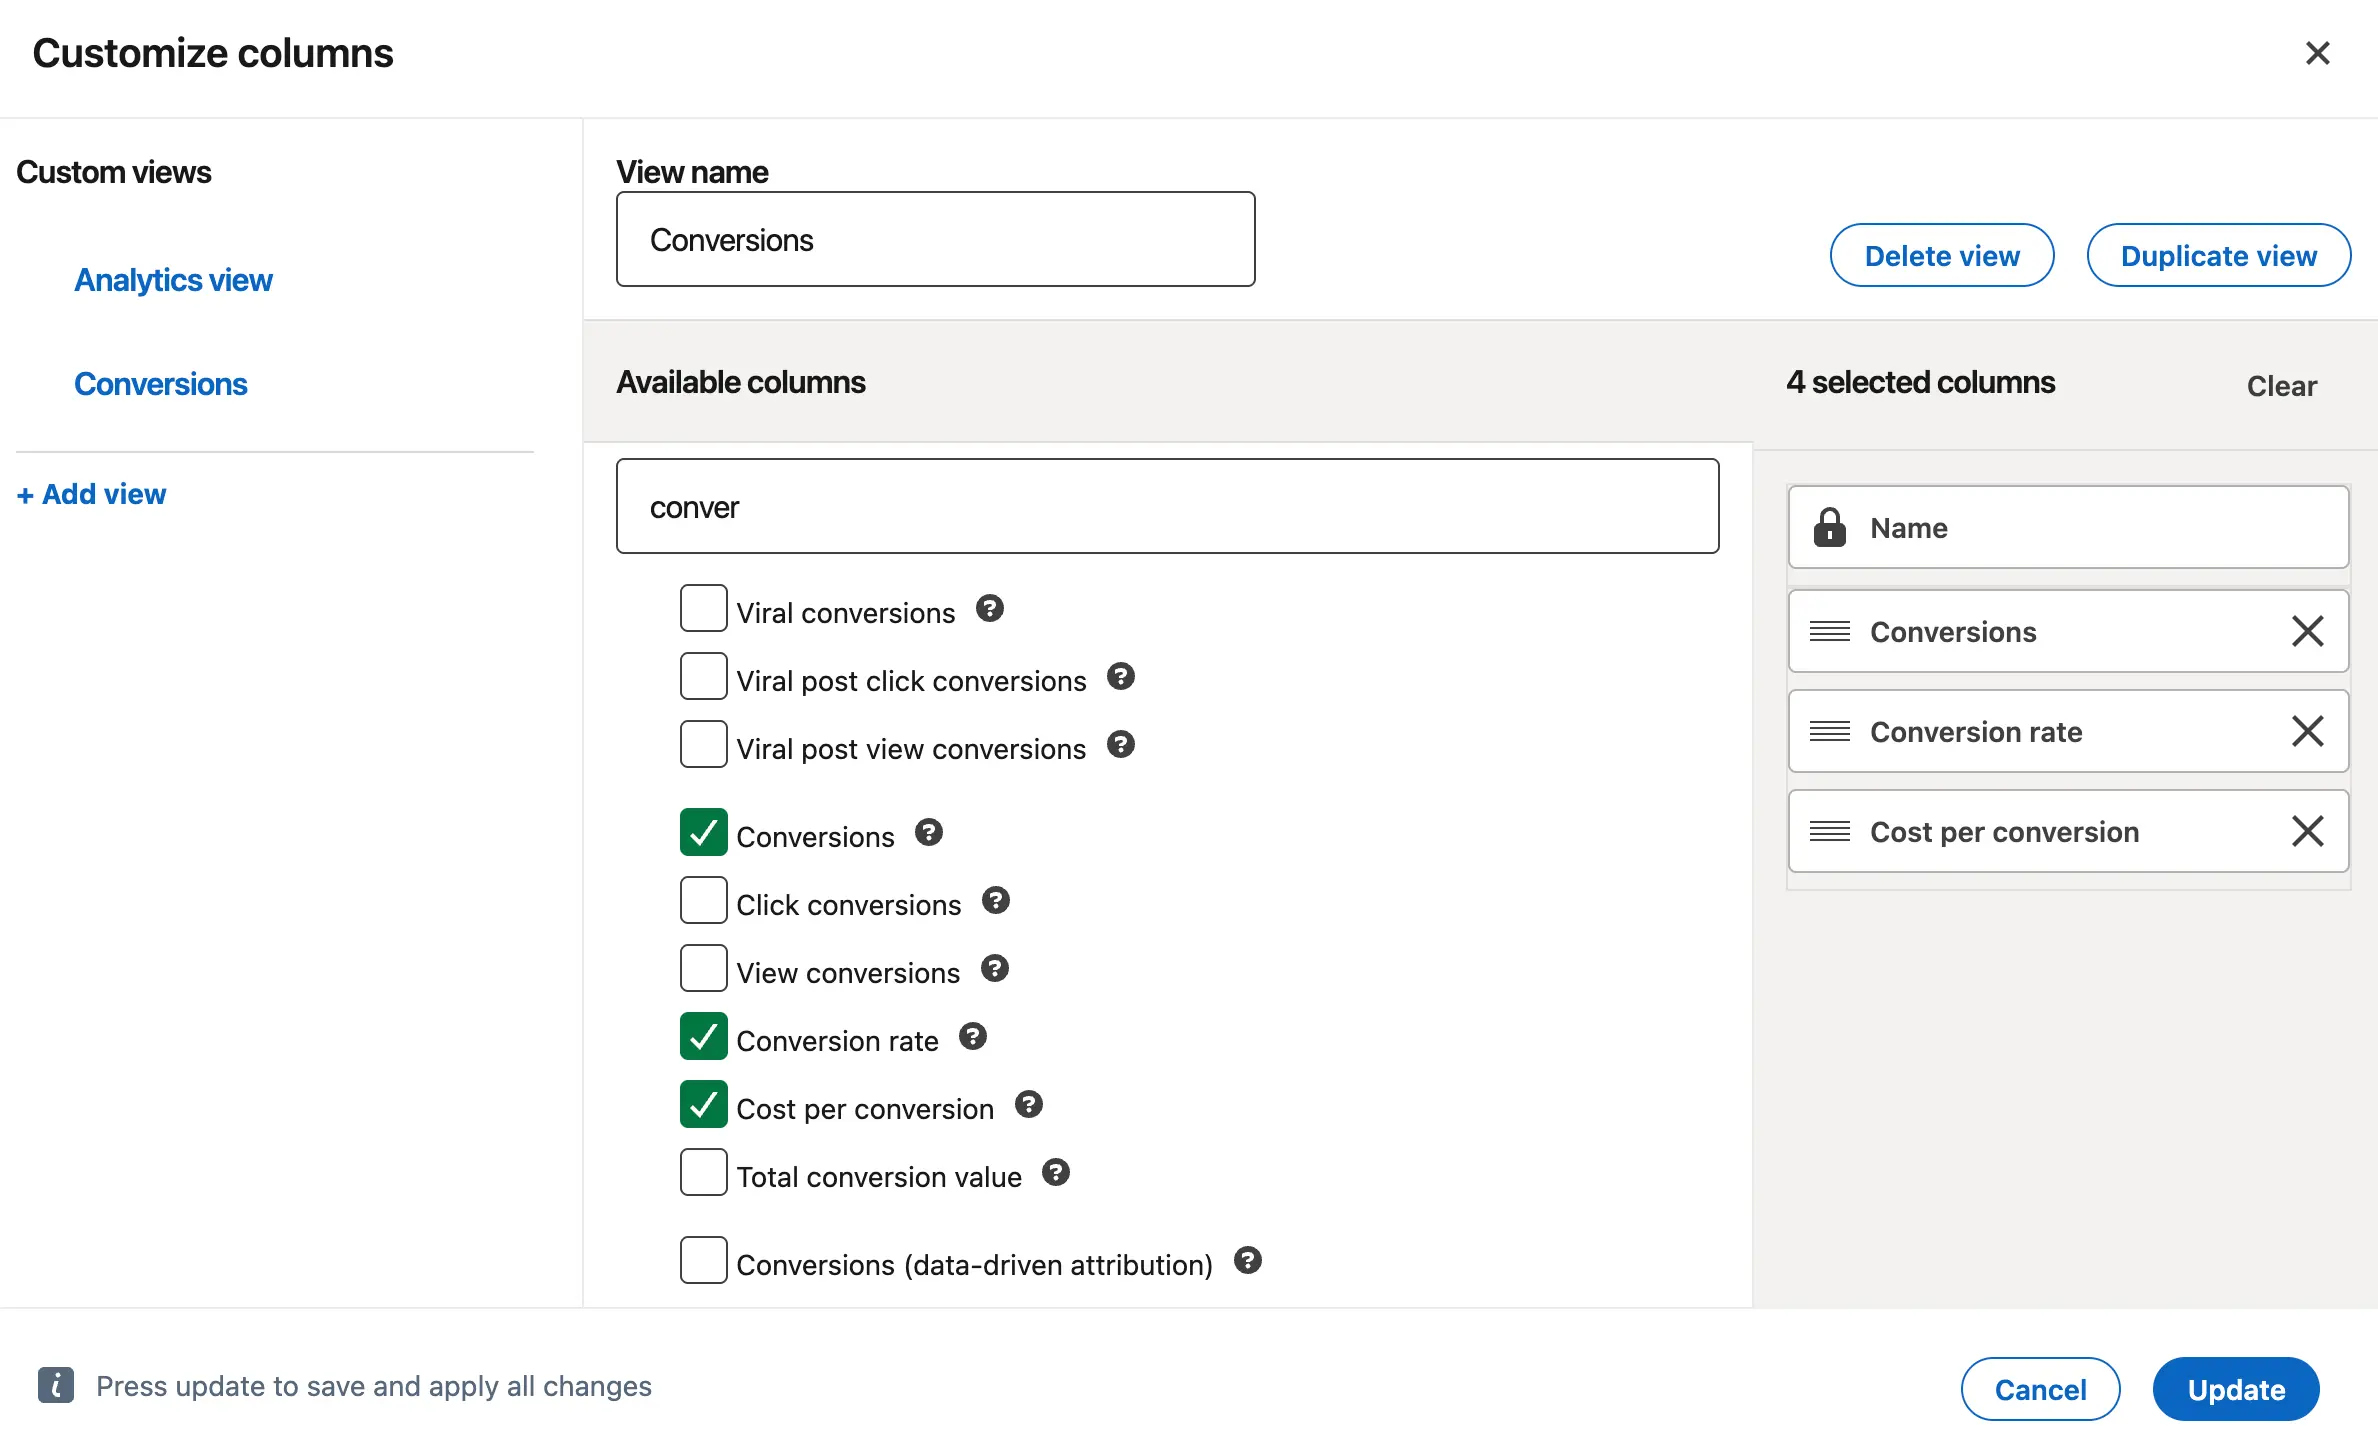Switch to Analytics view
Viewport: 2378px width, 1453px height.
(173, 280)
